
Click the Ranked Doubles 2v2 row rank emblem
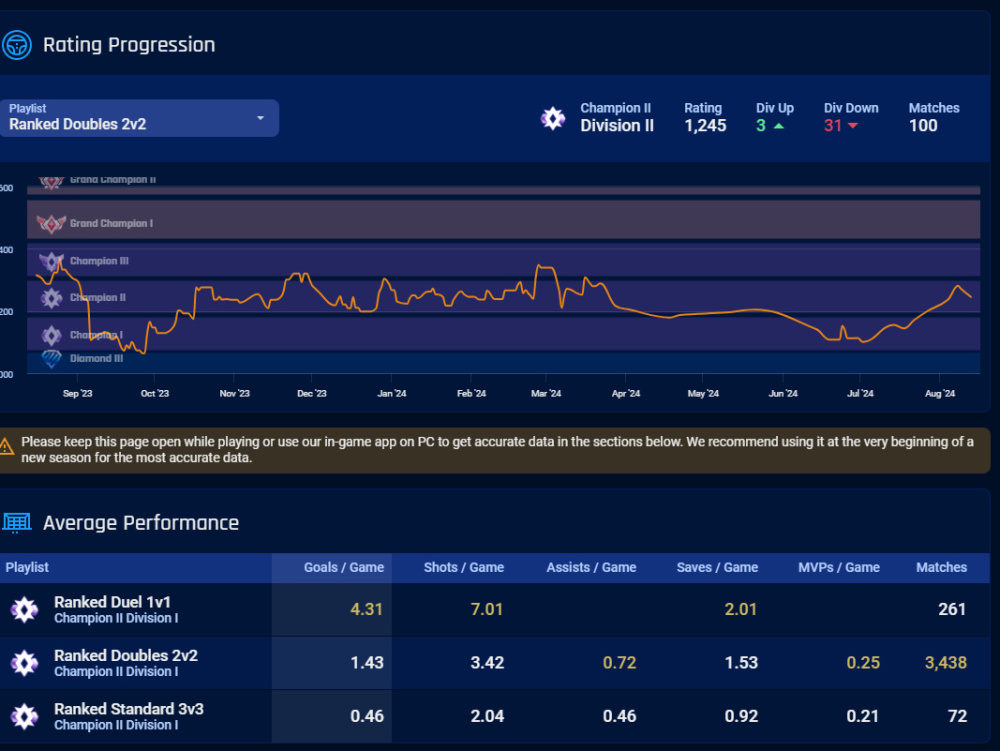click(24, 663)
